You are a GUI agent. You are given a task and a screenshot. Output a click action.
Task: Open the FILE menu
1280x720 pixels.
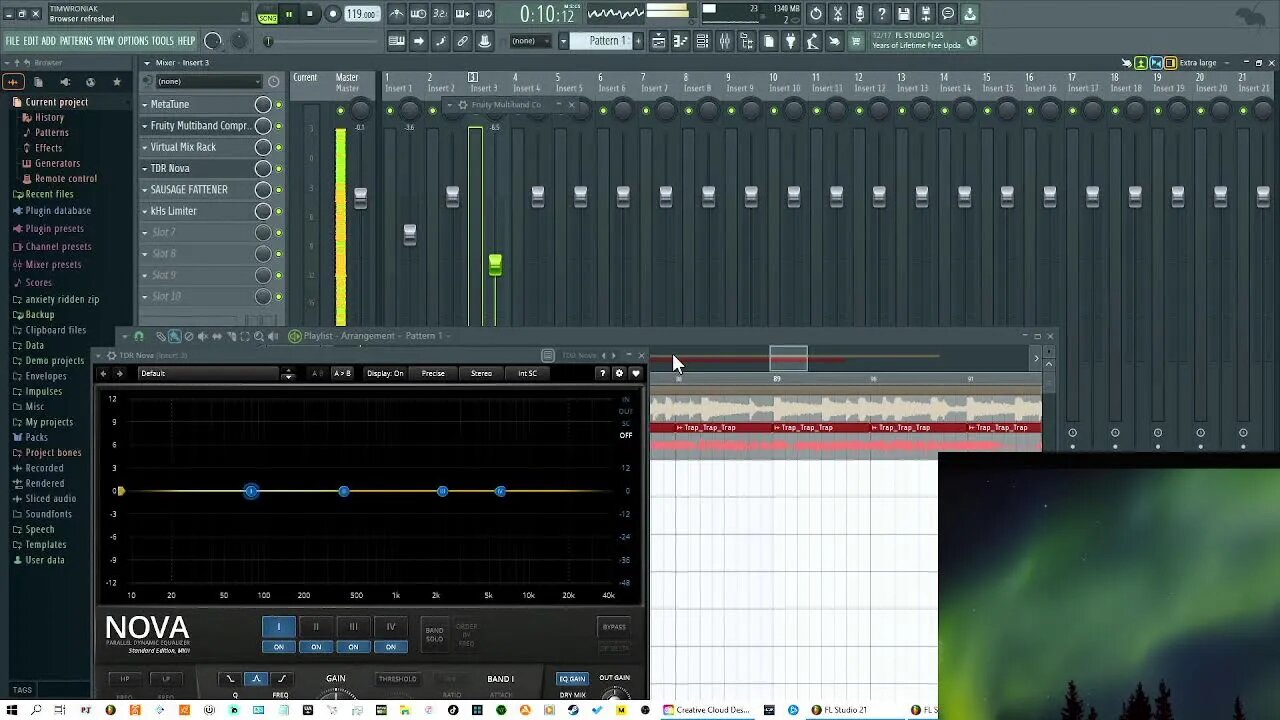pyautogui.click(x=12, y=41)
